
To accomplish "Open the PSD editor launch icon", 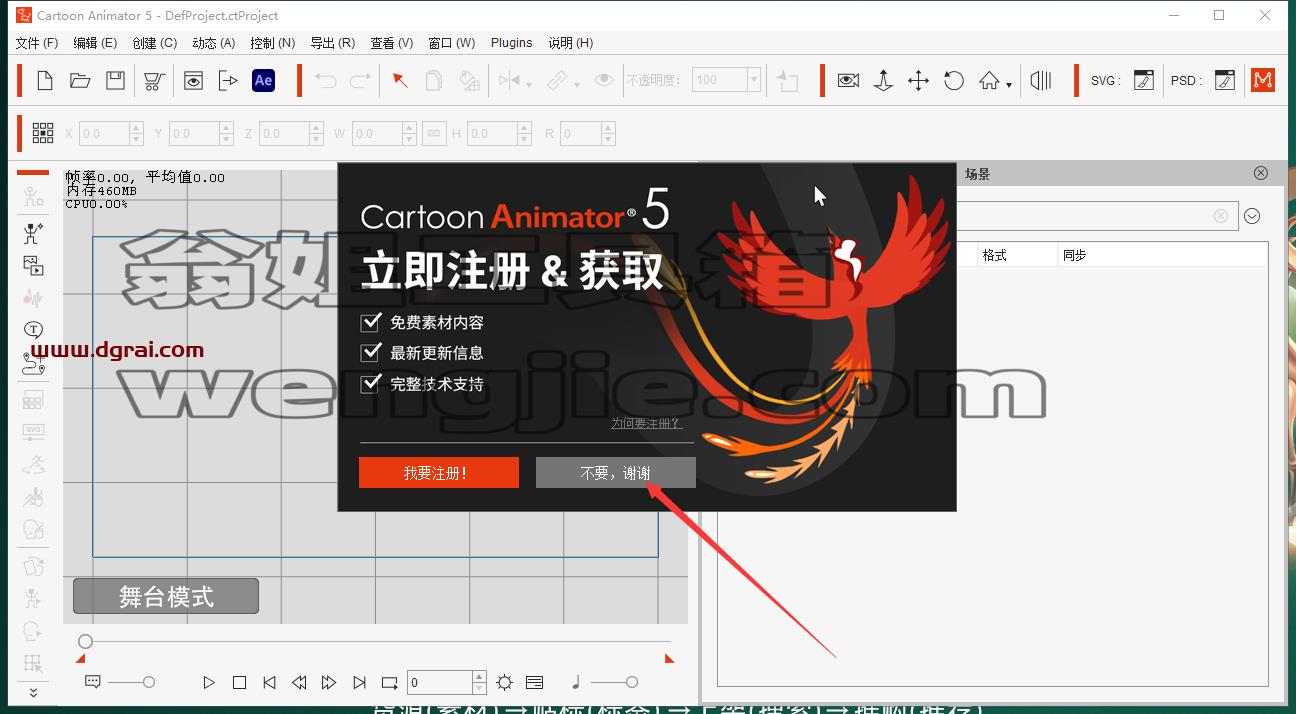I will (1225, 81).
